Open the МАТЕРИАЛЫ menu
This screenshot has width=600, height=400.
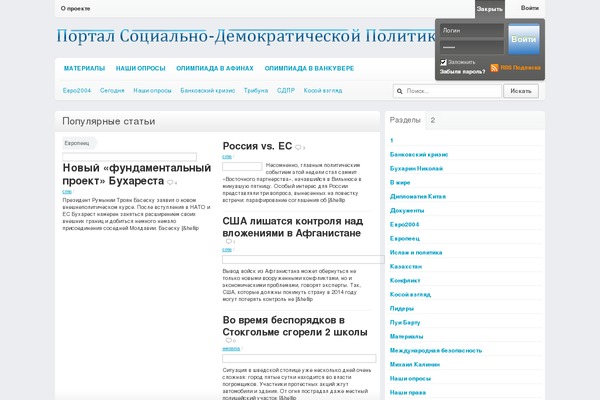(x=84, y=69)
